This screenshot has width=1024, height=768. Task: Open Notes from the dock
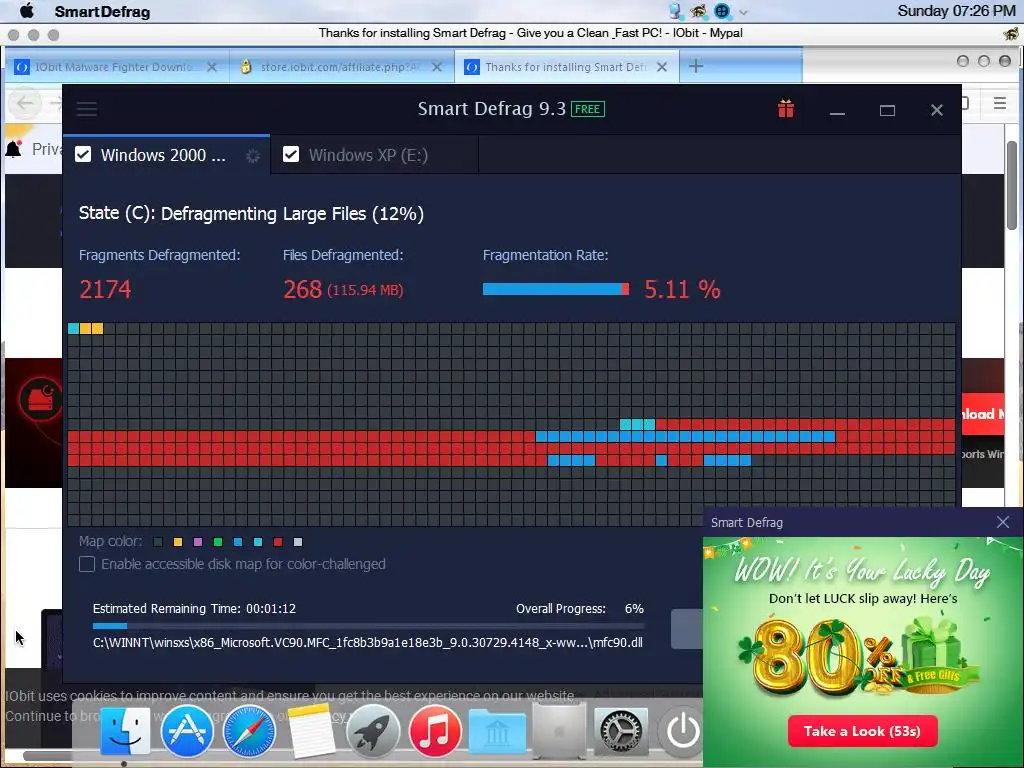tap(311, 731)
